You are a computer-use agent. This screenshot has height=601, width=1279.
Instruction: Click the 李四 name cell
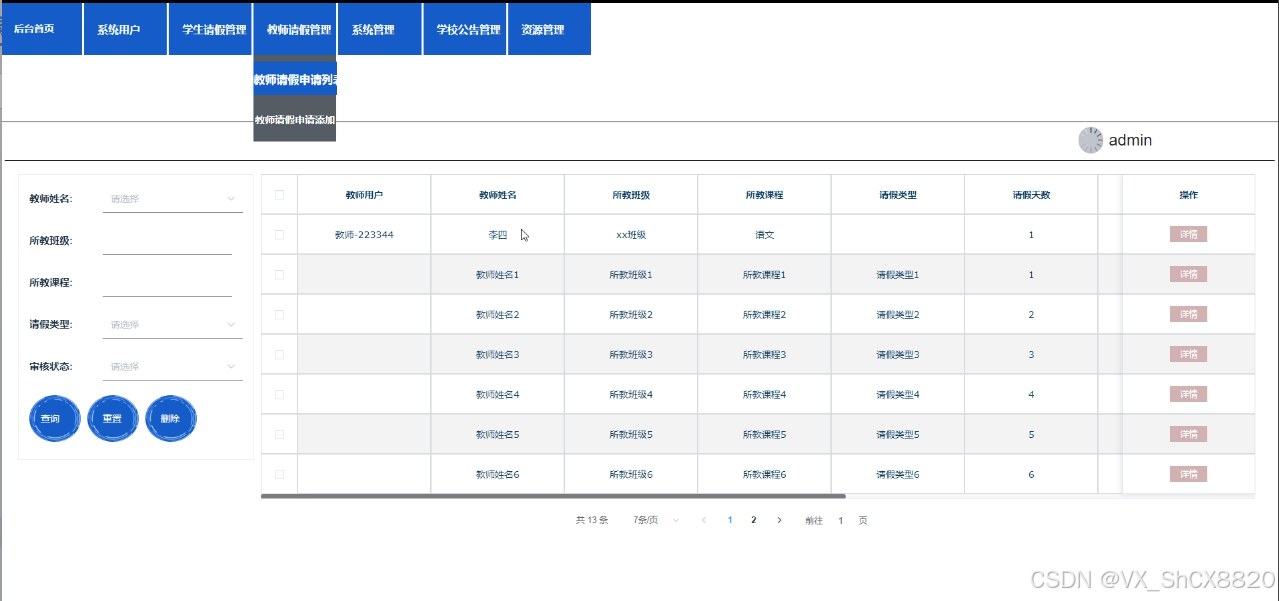[x=498, y=235]
